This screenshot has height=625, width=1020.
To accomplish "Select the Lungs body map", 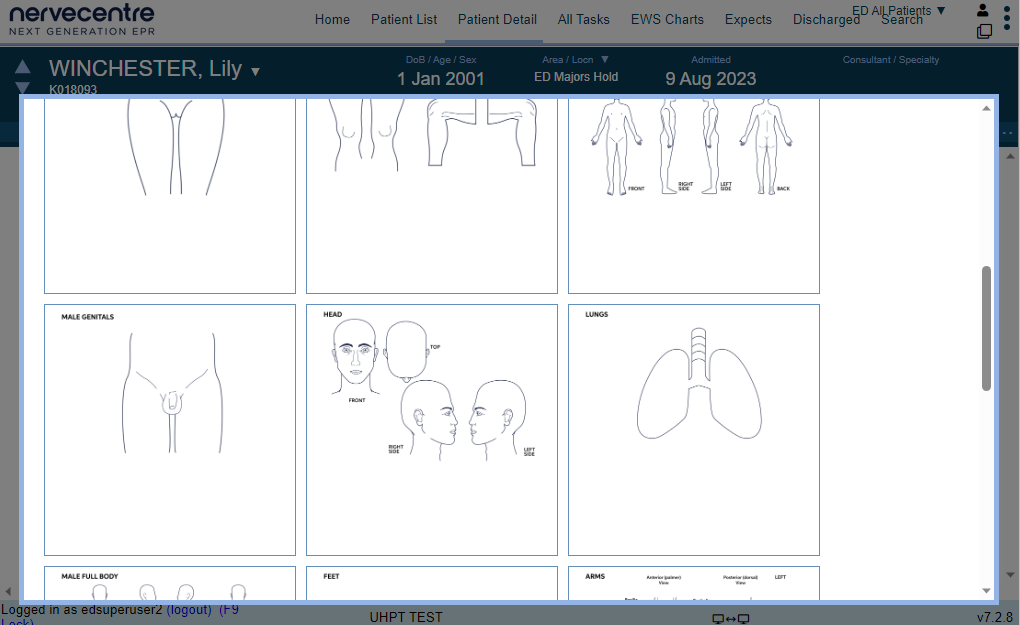I will click(x=693, y=430).
